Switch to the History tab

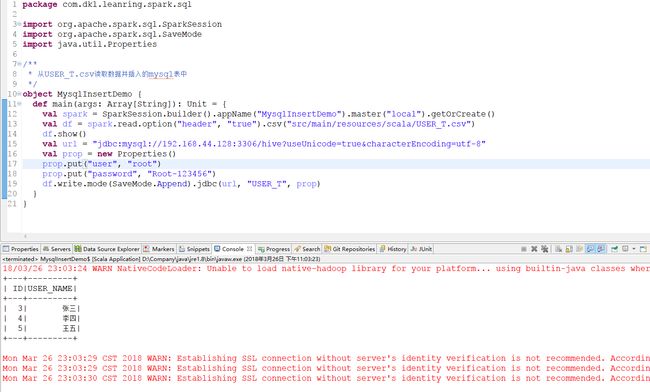pos(393,249)
